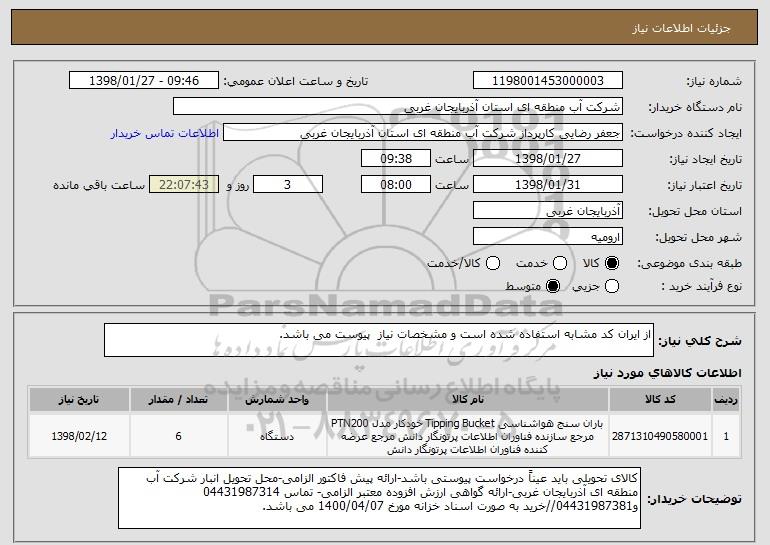Screen dimensions: 770x545
Task: Click the ردیف column header
Action: (726, 400)
